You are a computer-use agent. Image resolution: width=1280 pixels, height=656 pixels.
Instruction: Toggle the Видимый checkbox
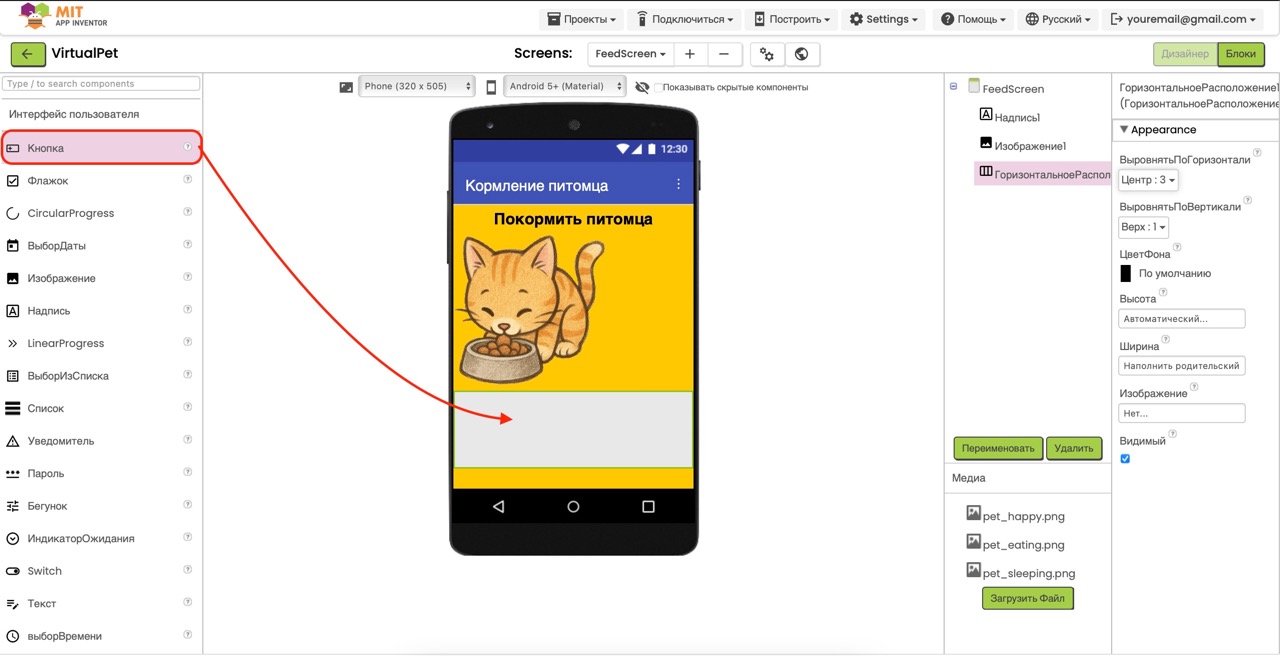pyautogui.click(x=1125, y=459)
